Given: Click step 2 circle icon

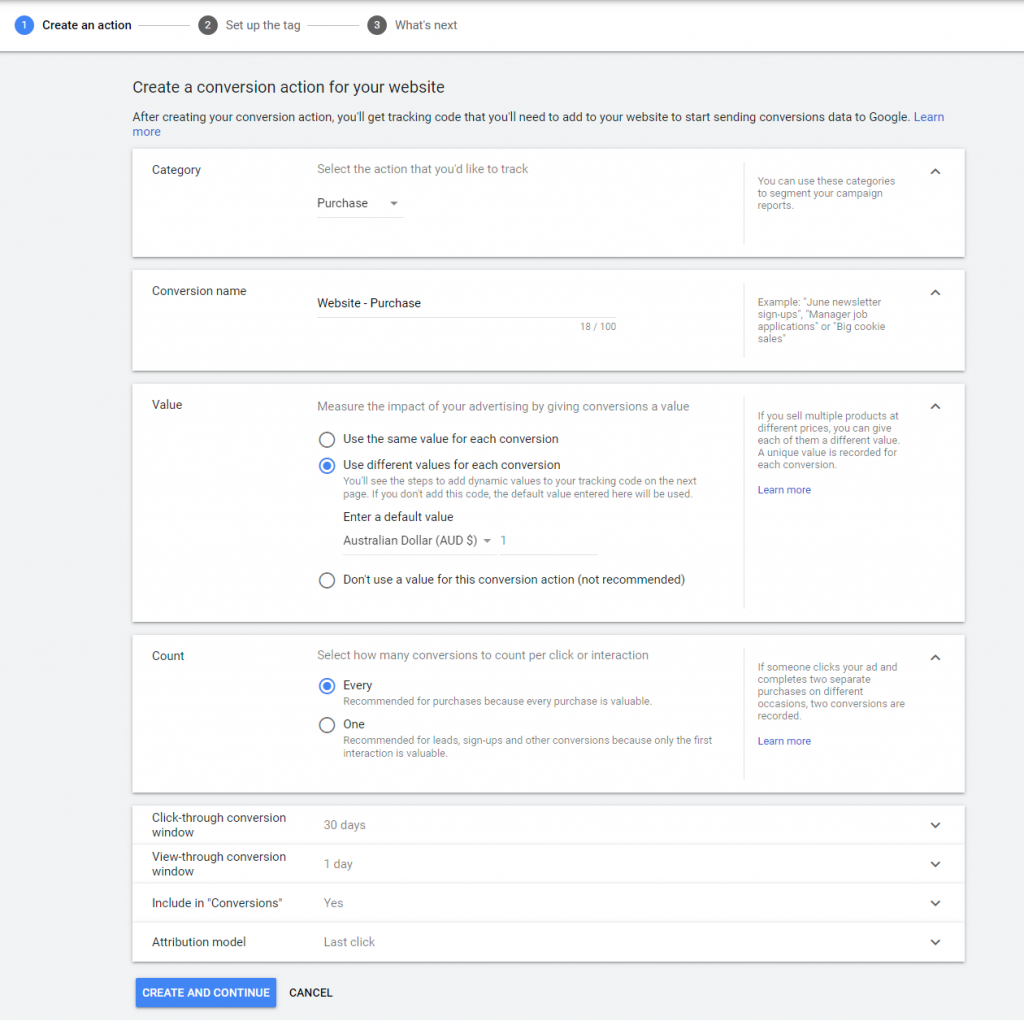Looking at the screenshot, I should coord(208,25).
